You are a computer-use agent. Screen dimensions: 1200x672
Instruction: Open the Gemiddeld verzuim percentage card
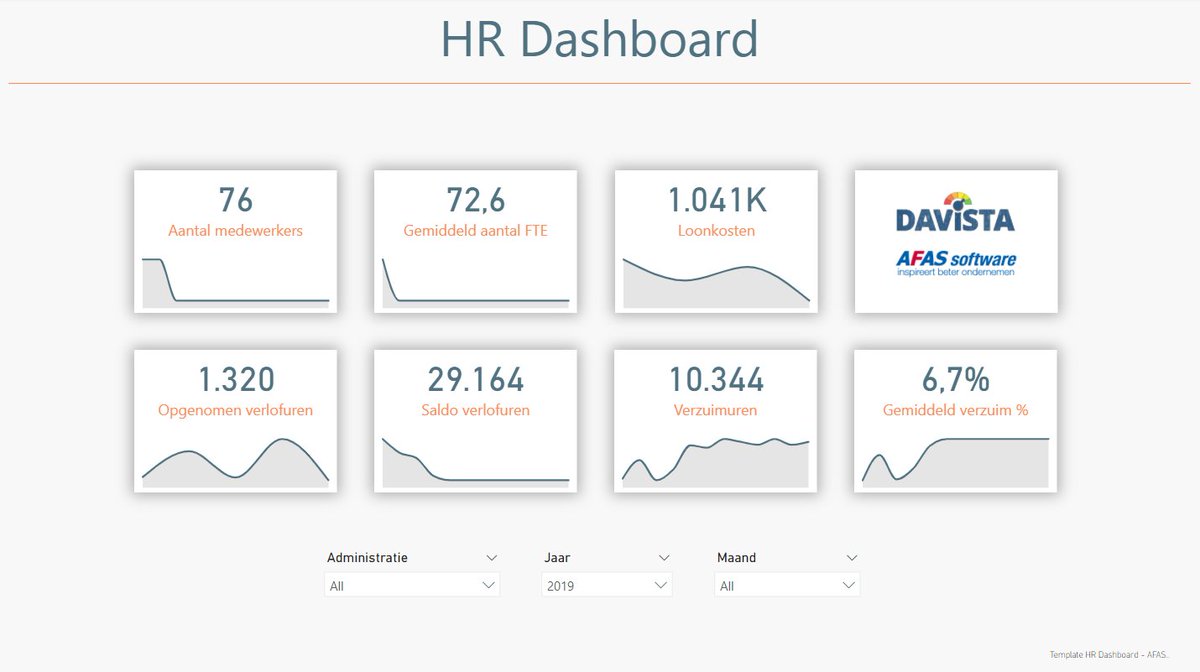[955, 420]
